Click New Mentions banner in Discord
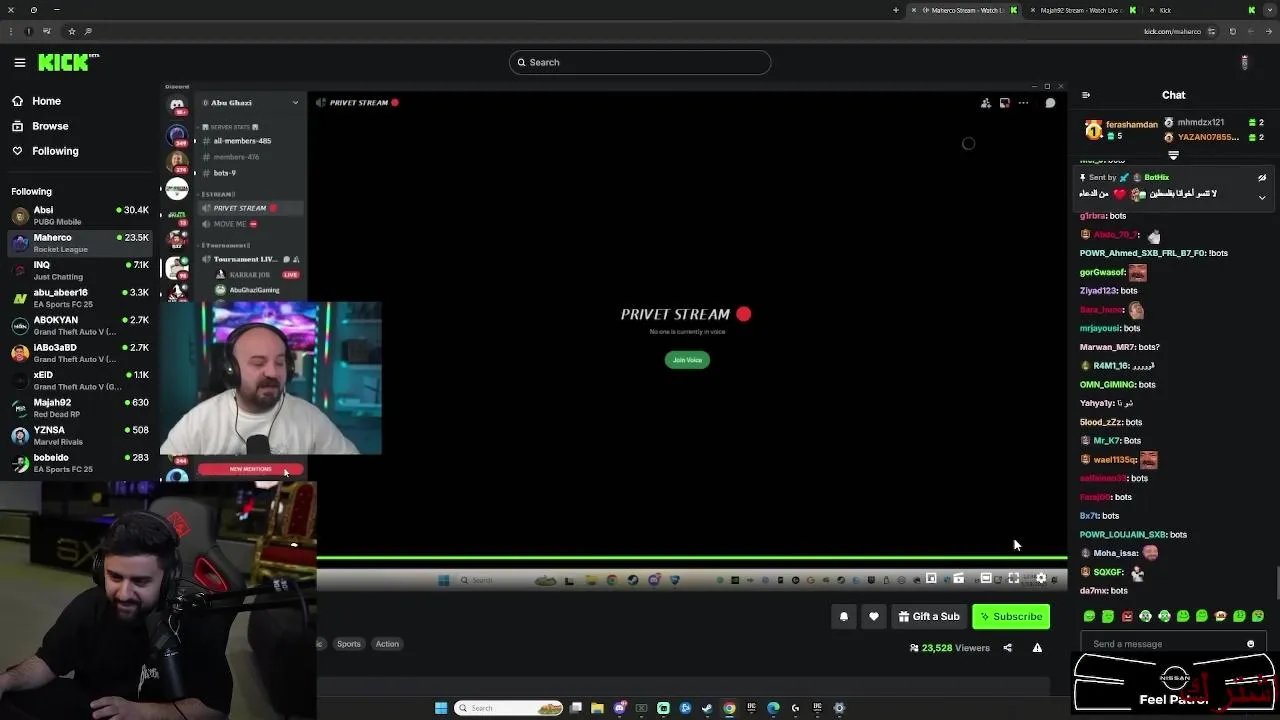The height and width of the screenshot is (720, 1280). pyautogui.click(x=250, y=469)
